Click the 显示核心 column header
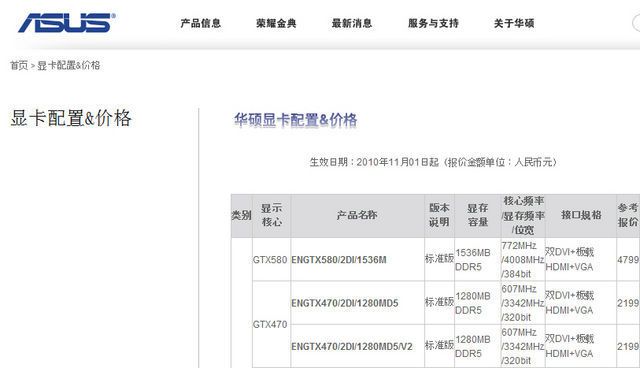The height and width of the screenshot is (368, 640). point(271,215)
